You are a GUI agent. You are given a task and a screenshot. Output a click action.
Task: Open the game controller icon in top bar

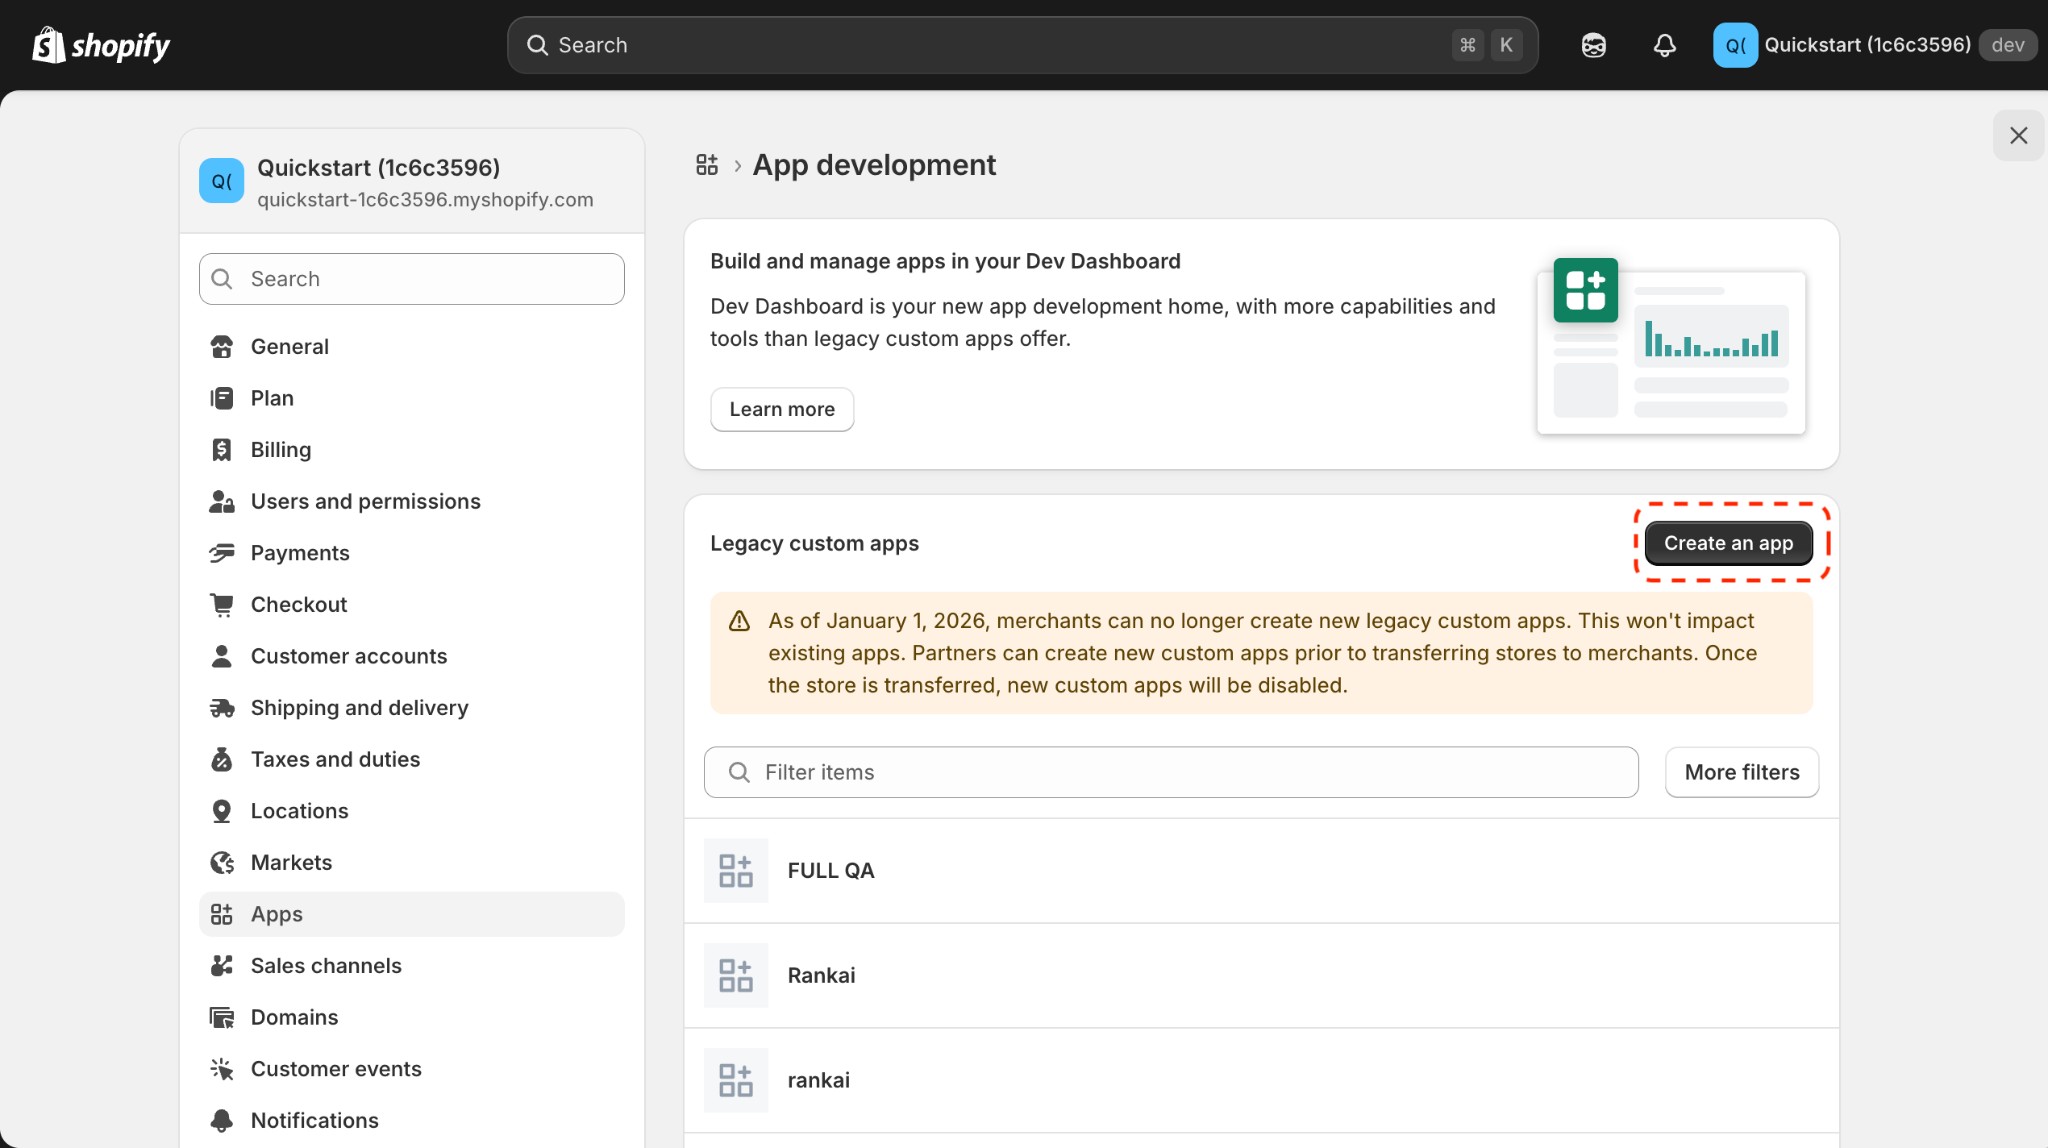click(x=1592, y=44)
